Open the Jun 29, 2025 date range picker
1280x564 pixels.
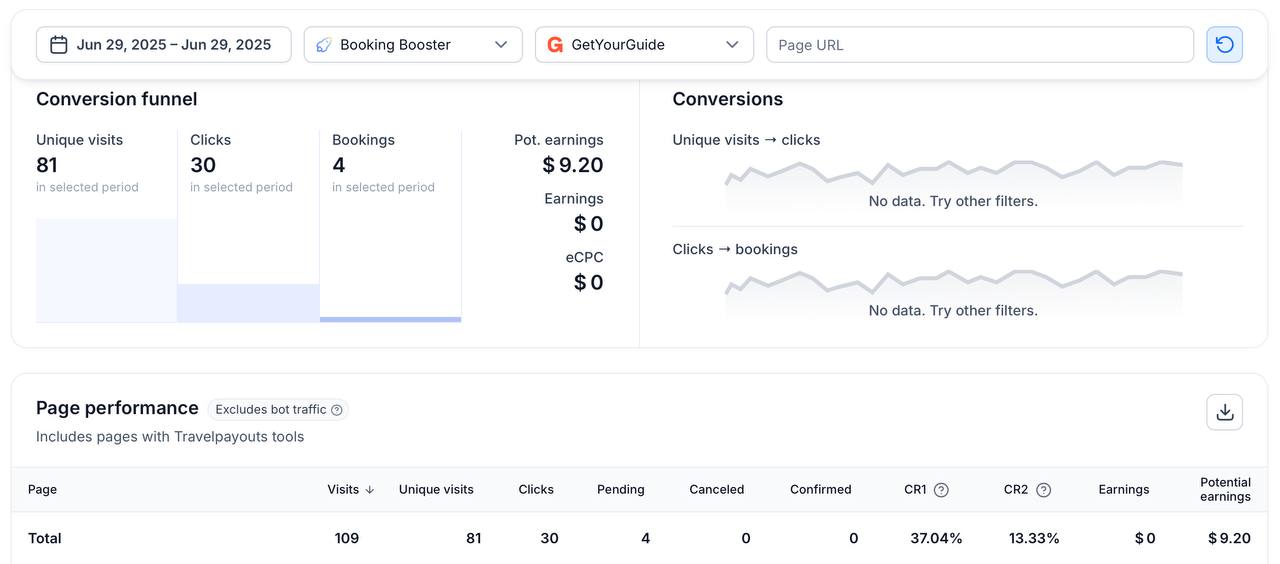coord(173,45)
